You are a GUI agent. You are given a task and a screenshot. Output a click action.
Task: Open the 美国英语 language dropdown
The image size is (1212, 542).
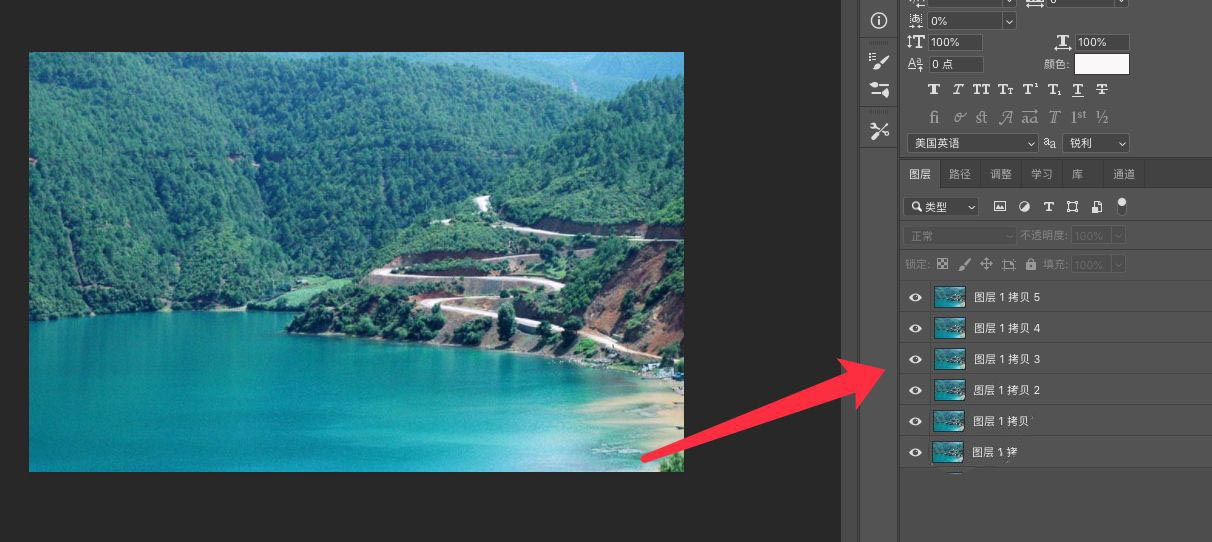973,143
